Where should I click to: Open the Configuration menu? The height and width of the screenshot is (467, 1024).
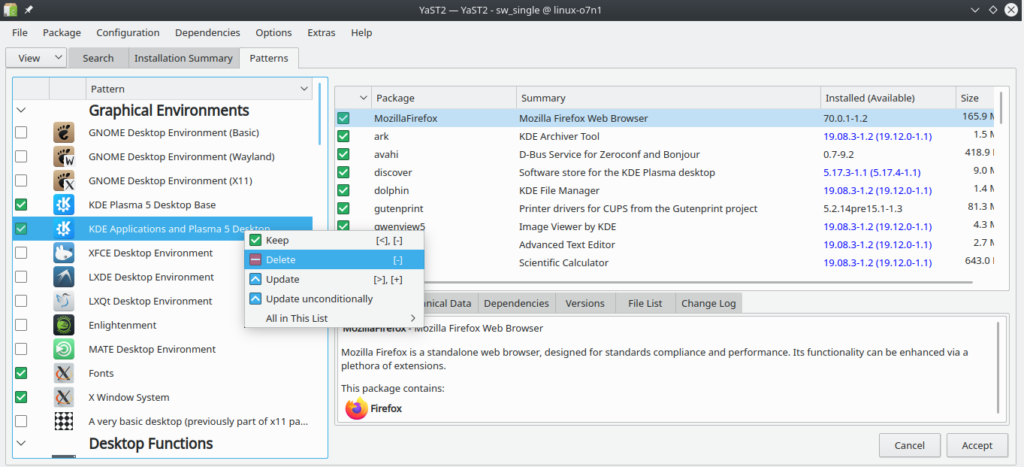pos(128,33)
